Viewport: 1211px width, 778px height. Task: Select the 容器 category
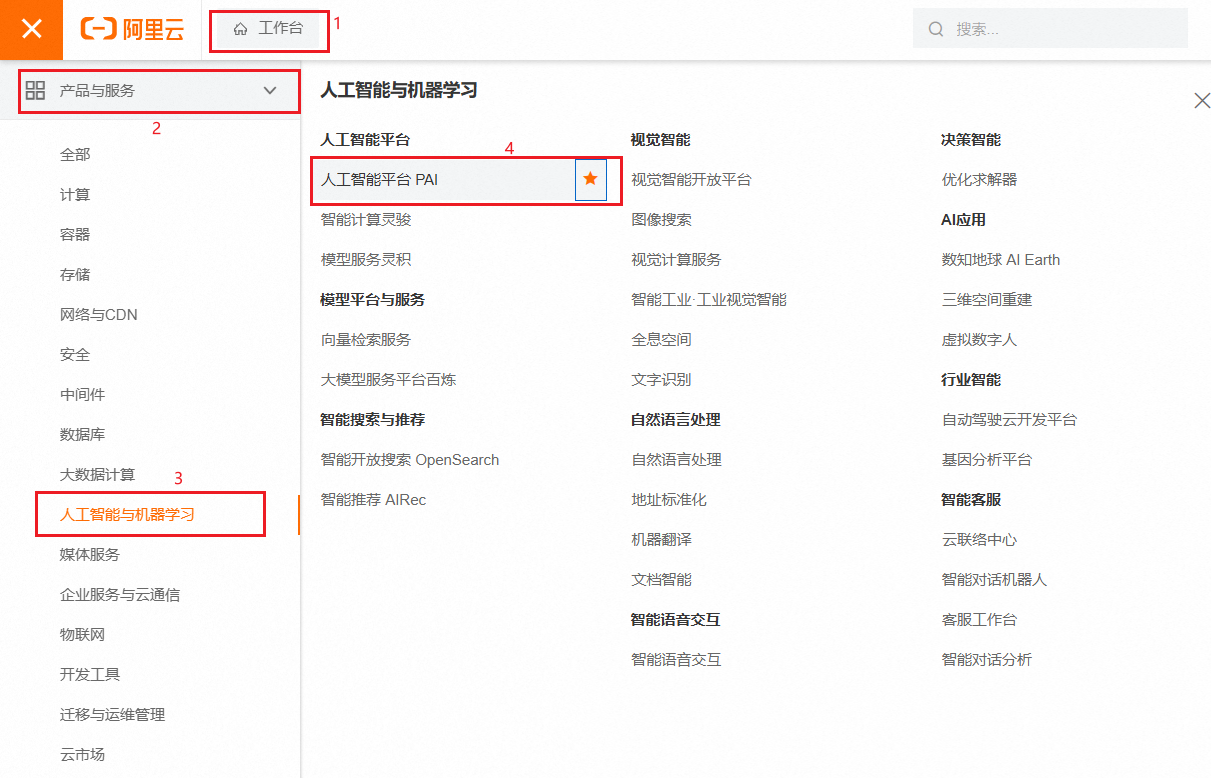pos(75,235)
